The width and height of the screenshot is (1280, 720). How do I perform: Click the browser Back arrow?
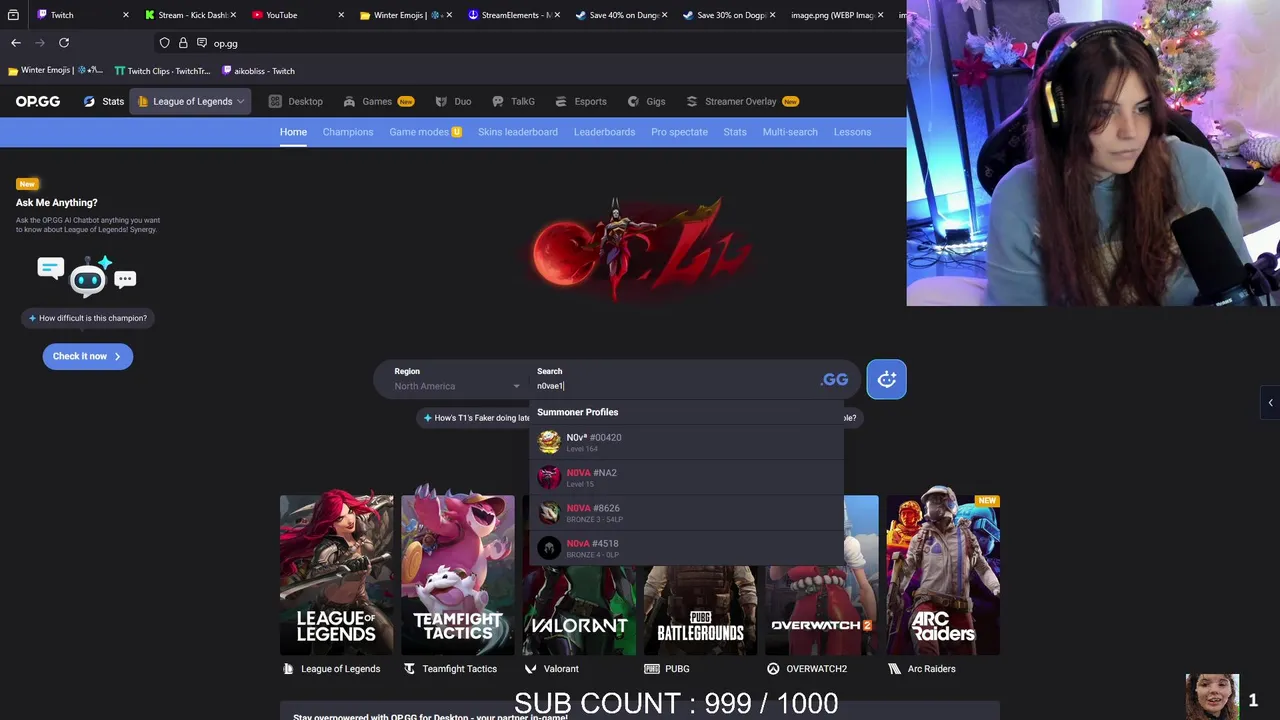tap(16, 43)
